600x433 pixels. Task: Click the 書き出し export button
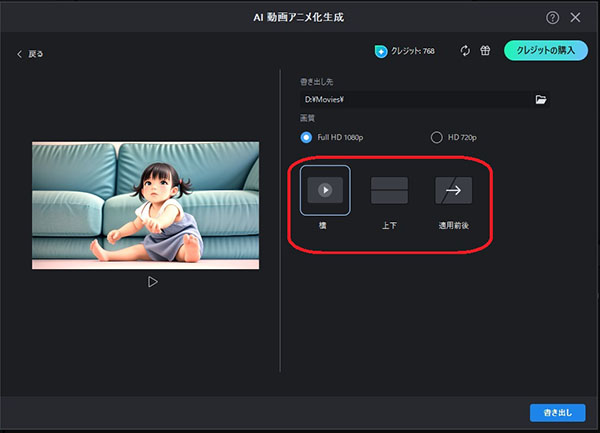[x=558, y=413]
